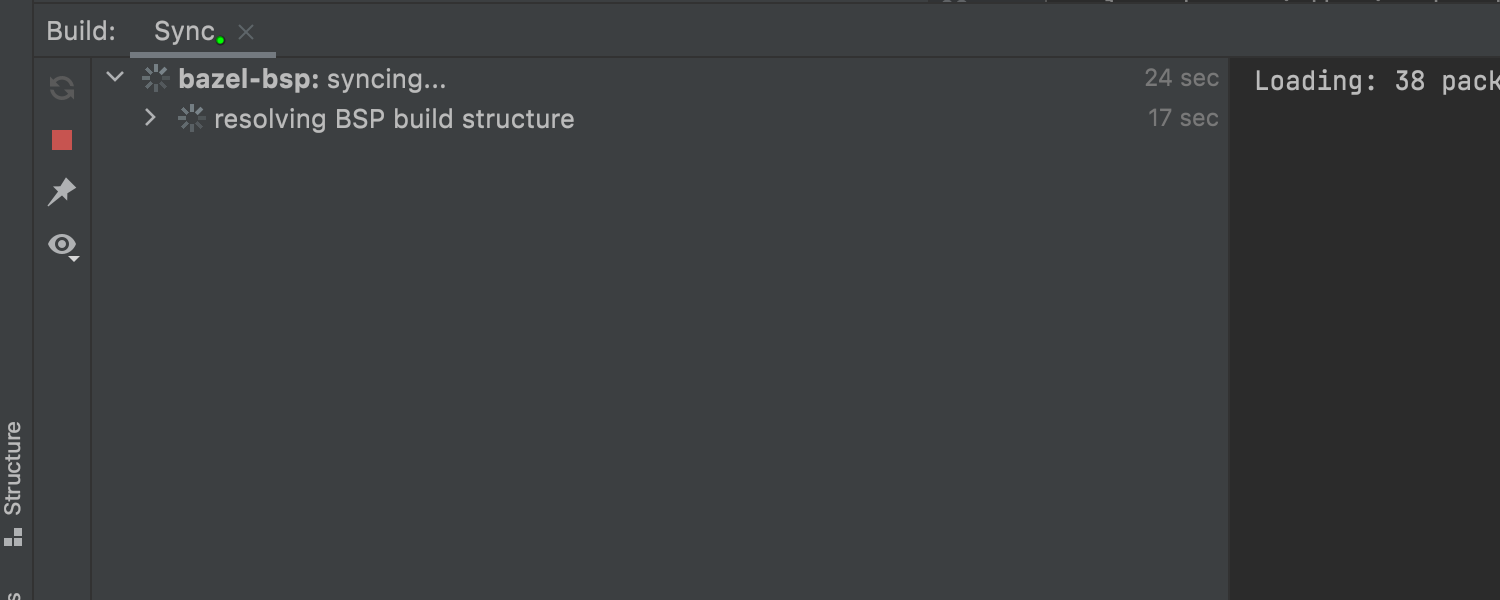This screenshot has width=1500, height=600.
Task: Click the 24 sec duration label
Action: [1181, 78]
